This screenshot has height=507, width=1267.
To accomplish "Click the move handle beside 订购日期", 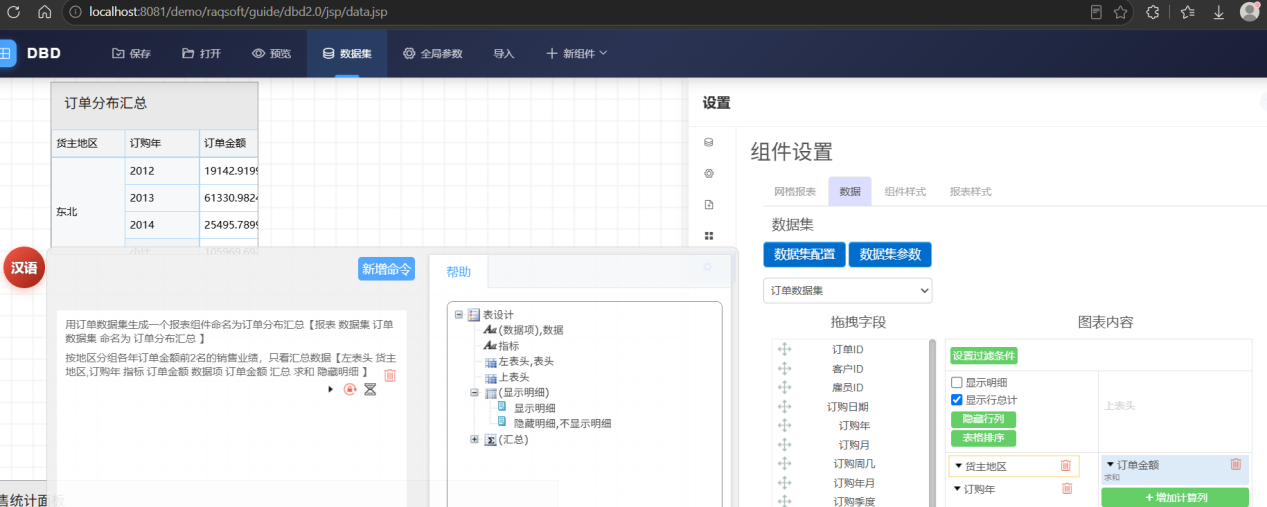I will click(785, 406).
